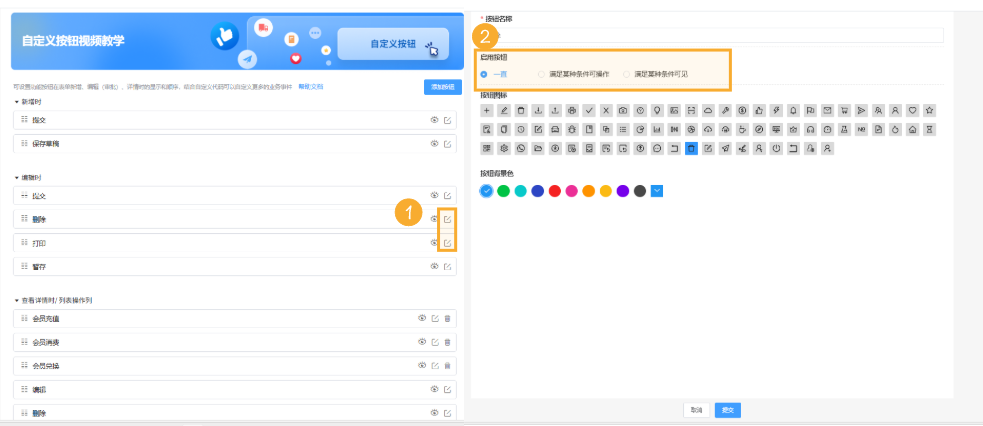This screenshot has height=426, width=983.
Task: Choose the shopping cart icon
Action: [x=844, y=110]
